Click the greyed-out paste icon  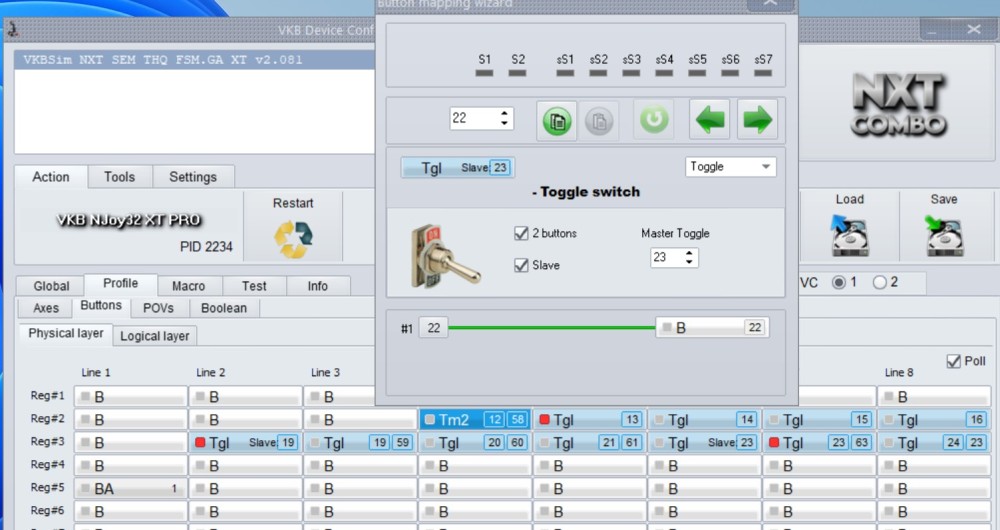point(599,121)
